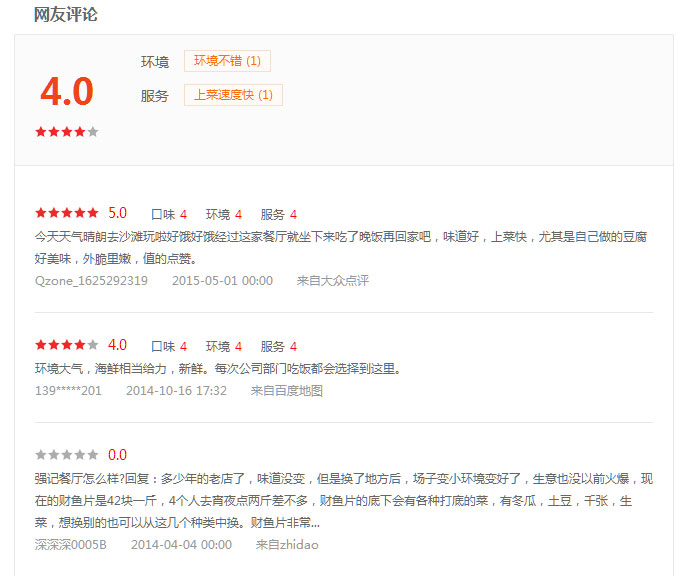The image size is (688, 576).
Task: Click the 5.0 score of first review
Action: point(118,213)
